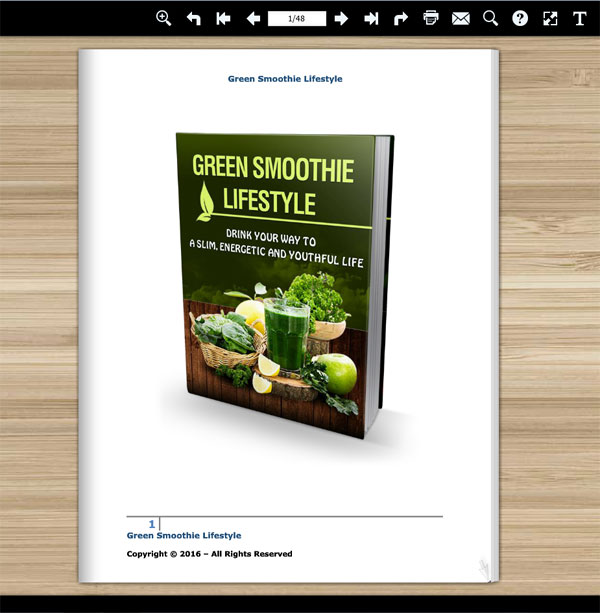The image size is (600, 613).
Task: Share by email envelope icon
Action: click(x=461, y=18)
